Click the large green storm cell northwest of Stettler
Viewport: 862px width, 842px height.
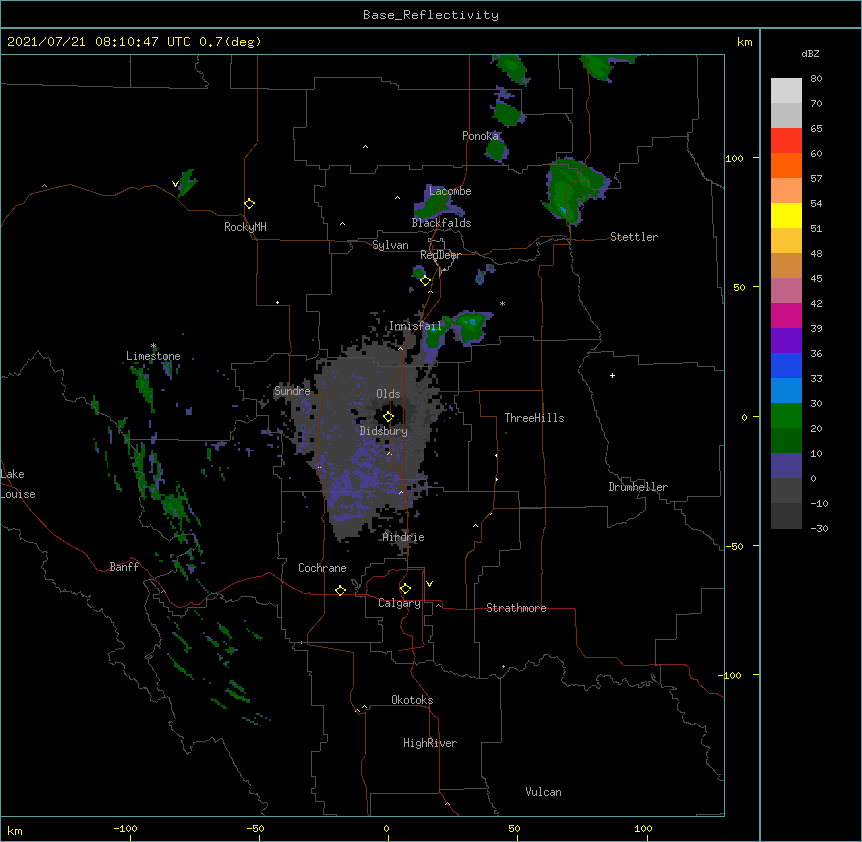[574, 190]
